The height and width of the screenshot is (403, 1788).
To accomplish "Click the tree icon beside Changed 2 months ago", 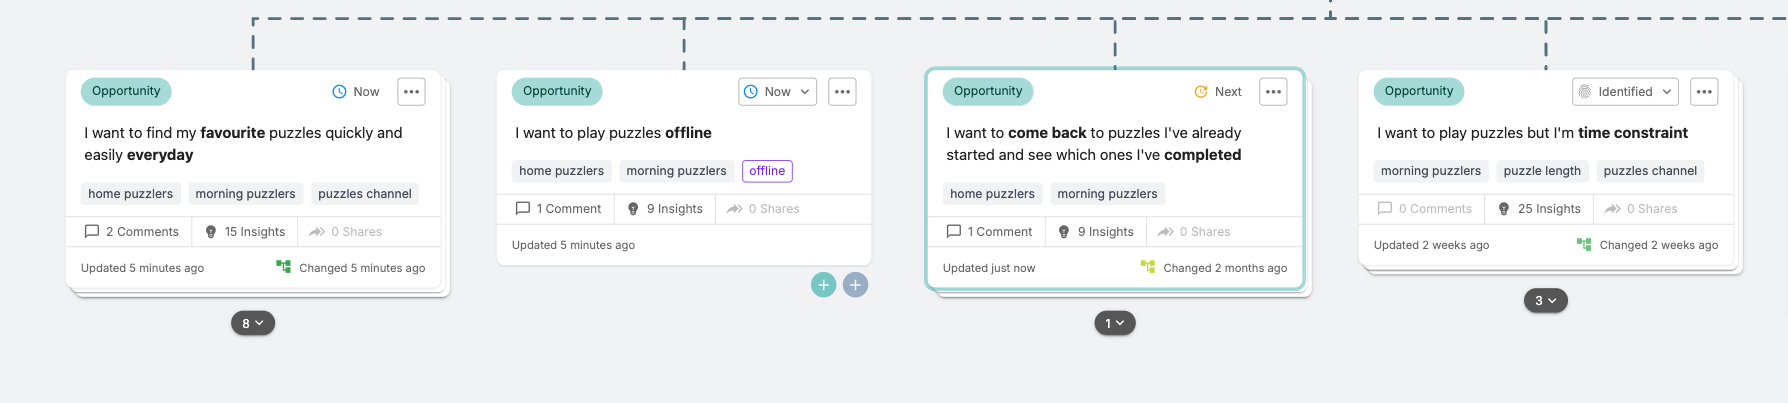I will [1148, 267].
